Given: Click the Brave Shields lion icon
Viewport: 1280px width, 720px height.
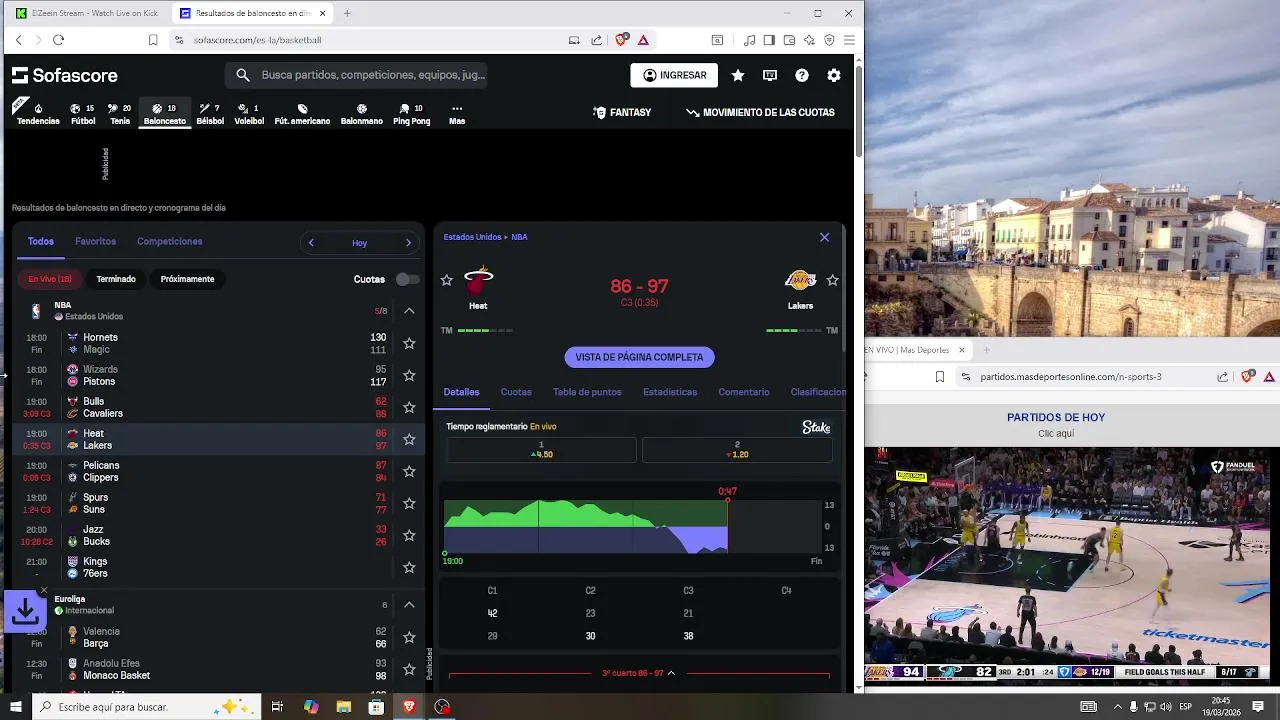Looking at the screenshot, I should 621,40.
